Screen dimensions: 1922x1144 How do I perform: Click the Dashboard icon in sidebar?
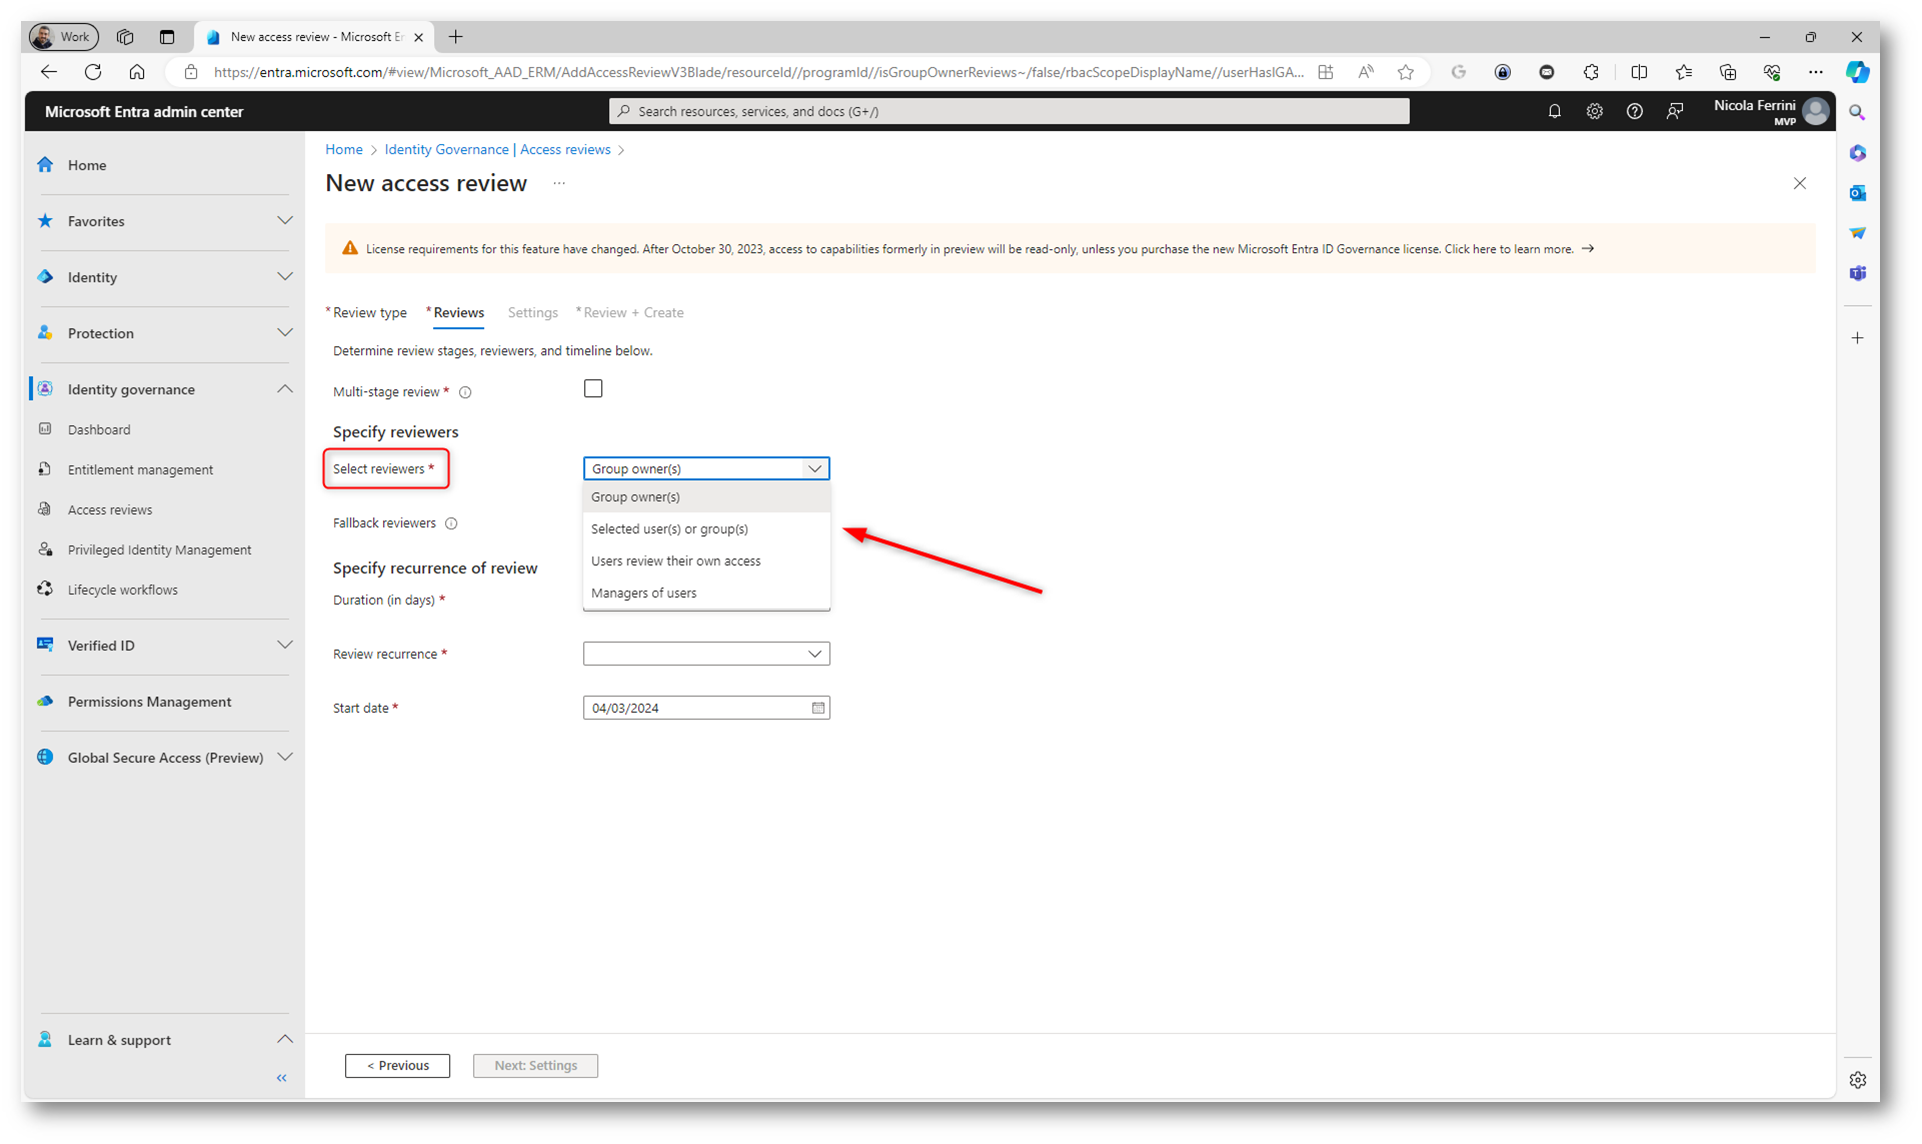(x=45, y=429)
